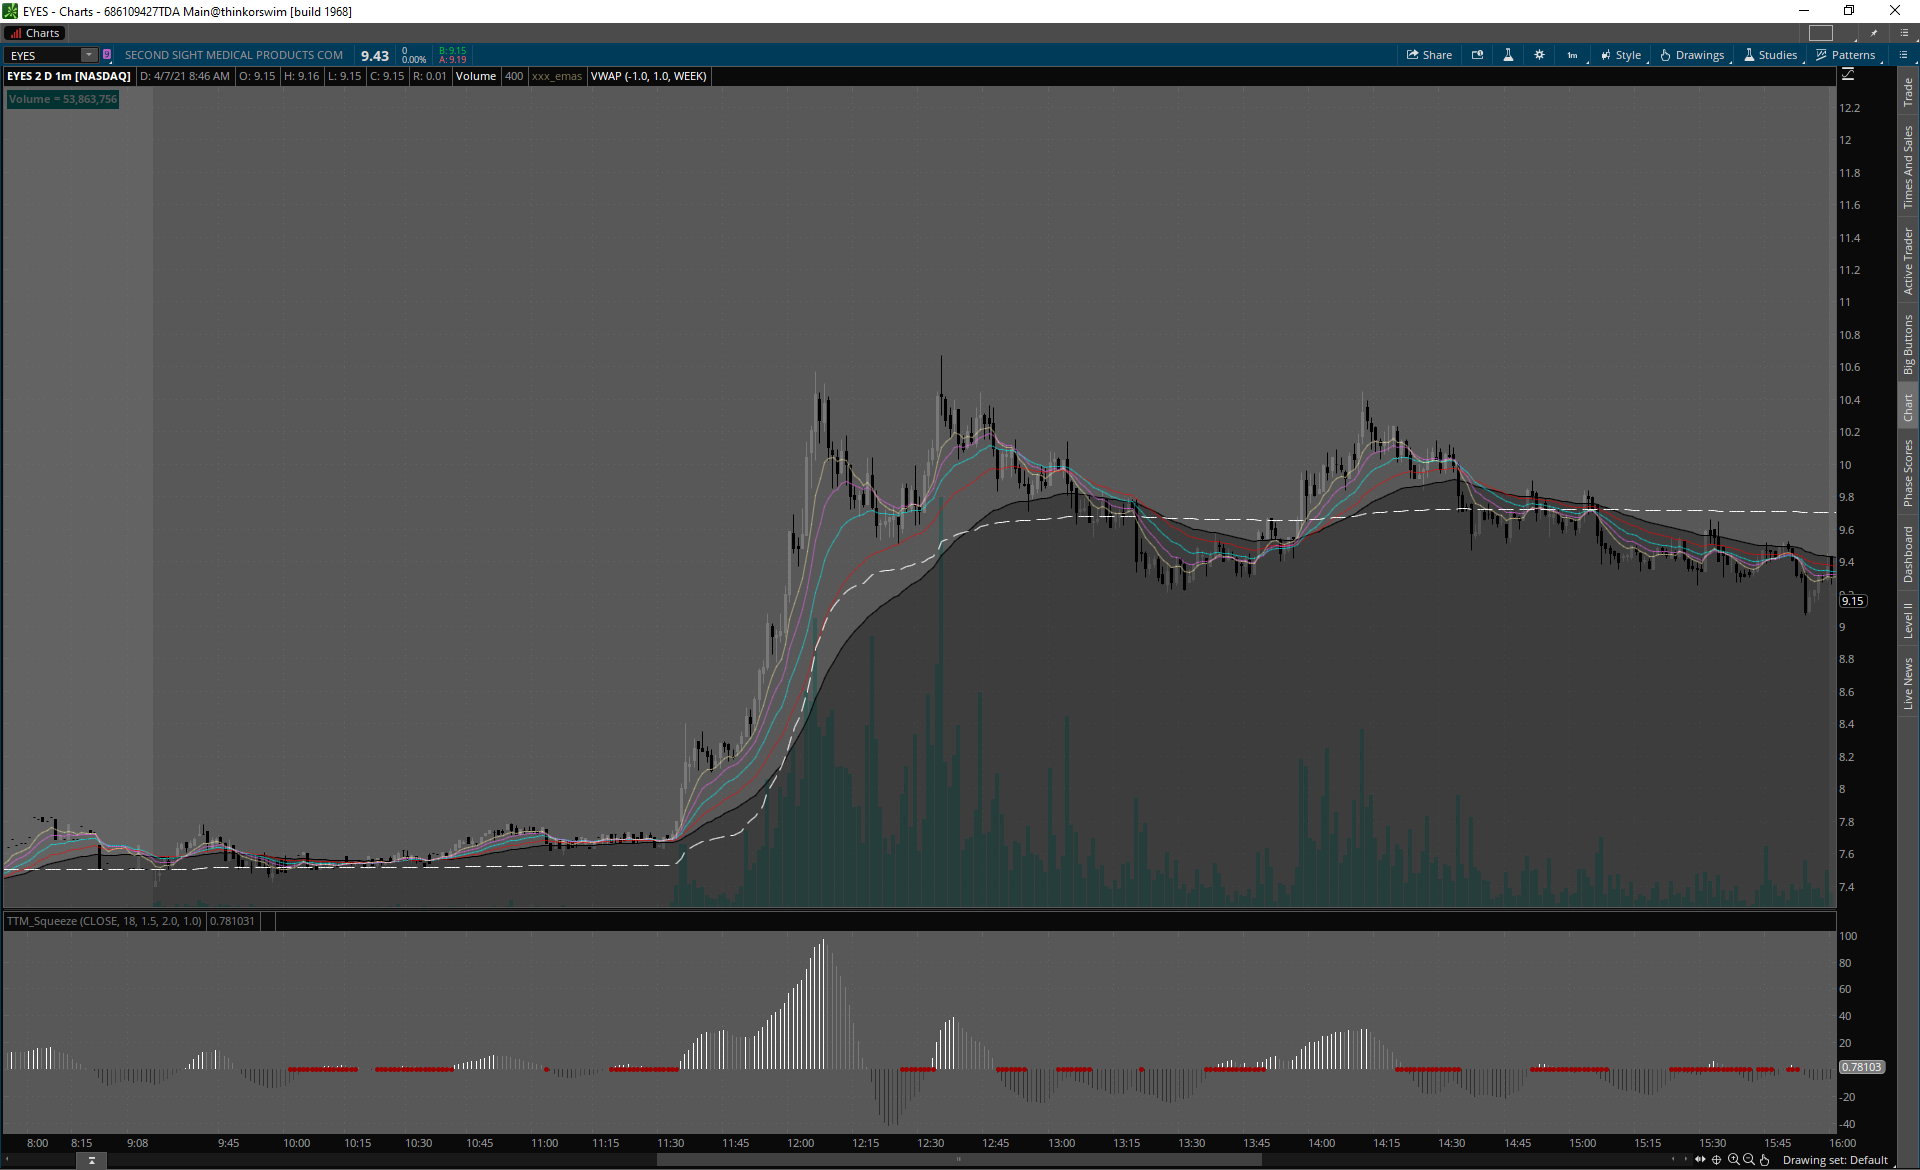Click the Drawing set: Default selector
This screenshot has height=1170, width=1920.
pos(1835,1160)
